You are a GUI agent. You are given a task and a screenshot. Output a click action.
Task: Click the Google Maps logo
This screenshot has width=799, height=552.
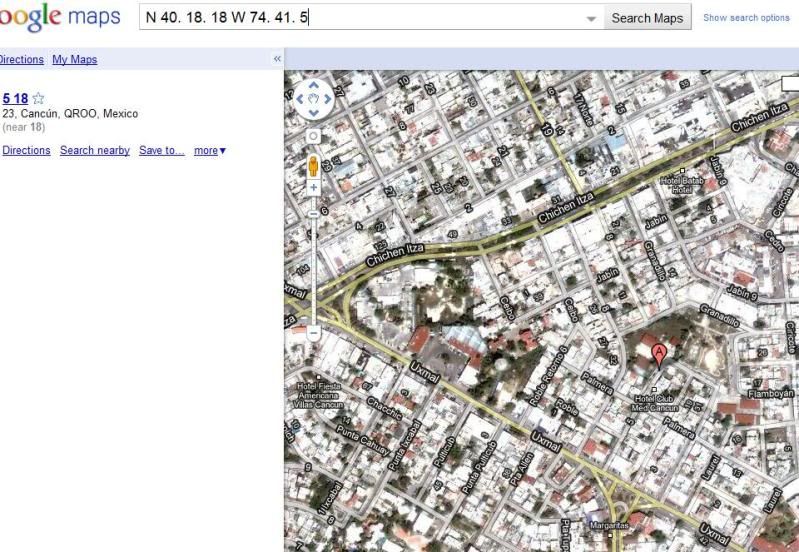pyautogui.click(x=60, y=17)
